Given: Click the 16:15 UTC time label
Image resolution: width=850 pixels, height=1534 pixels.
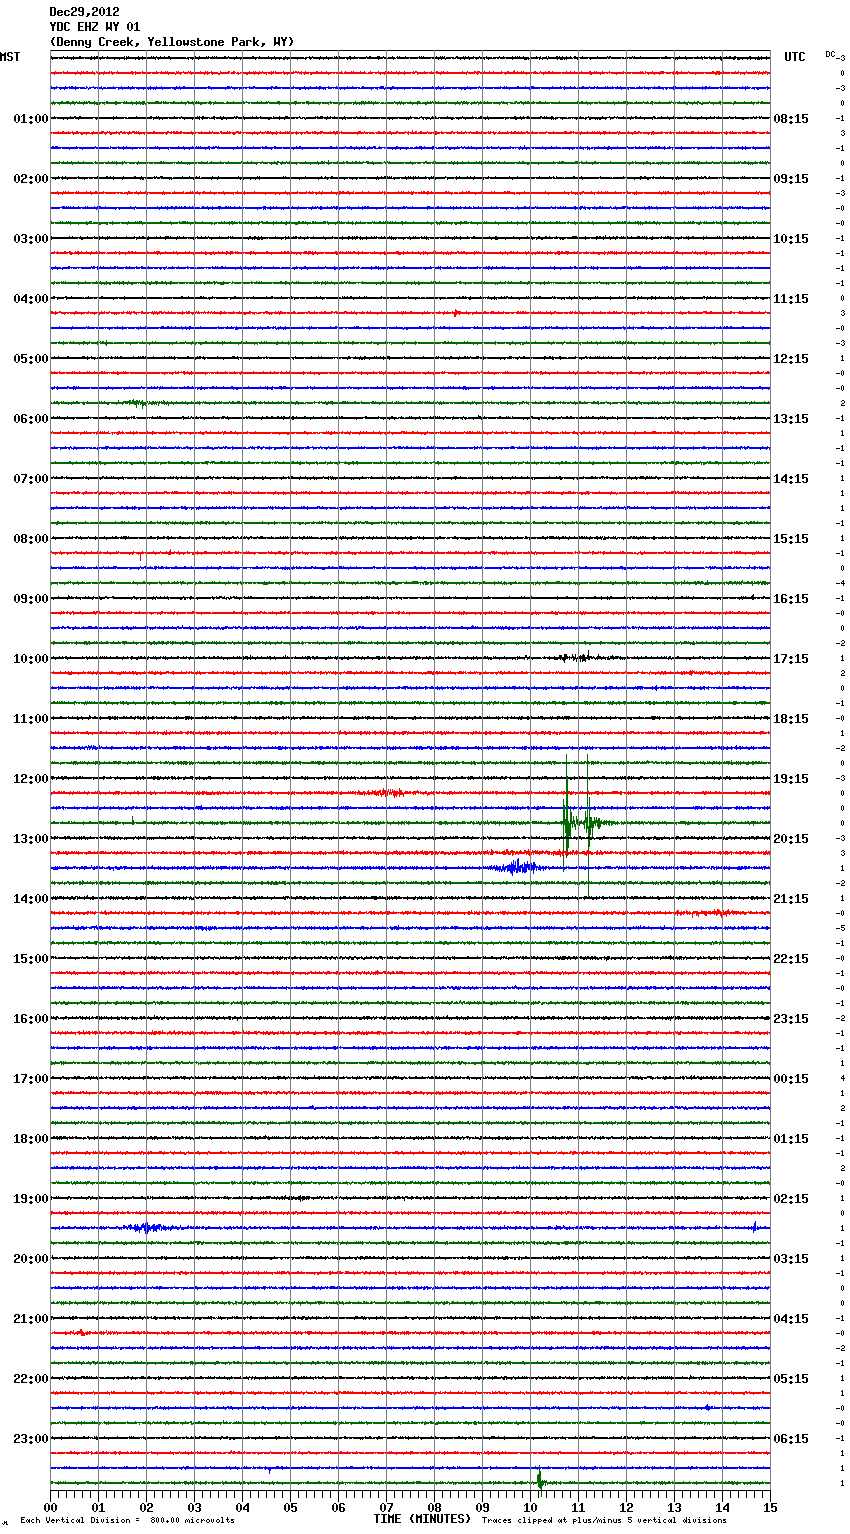Looking at the screenshot, I should 791,599.
